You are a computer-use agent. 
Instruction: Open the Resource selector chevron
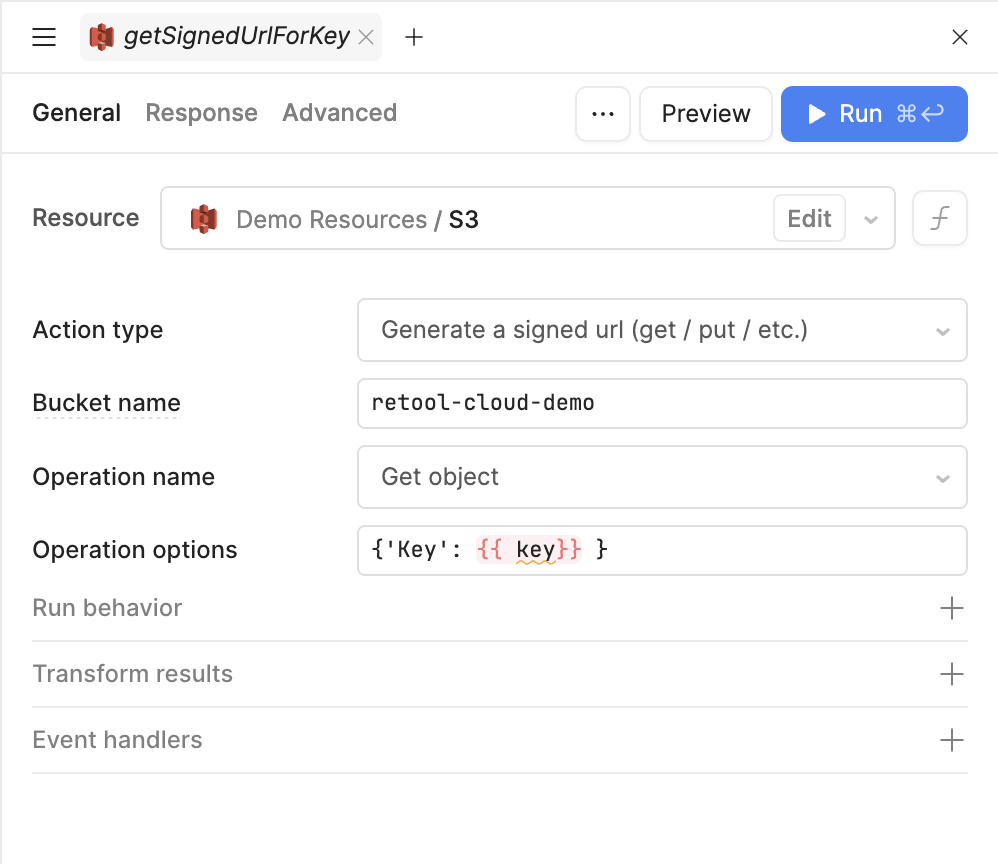[x=871, y=219]
